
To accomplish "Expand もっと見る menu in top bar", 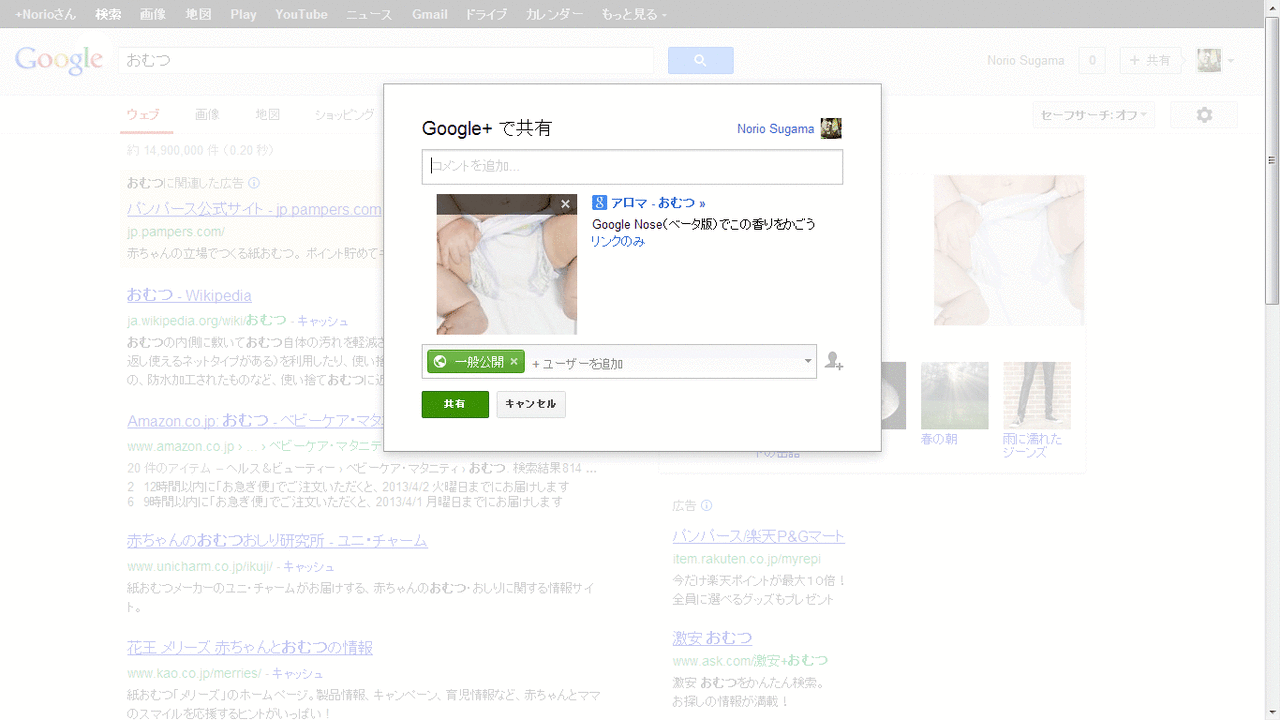I will pyautogui.click(x=634, y=14).
